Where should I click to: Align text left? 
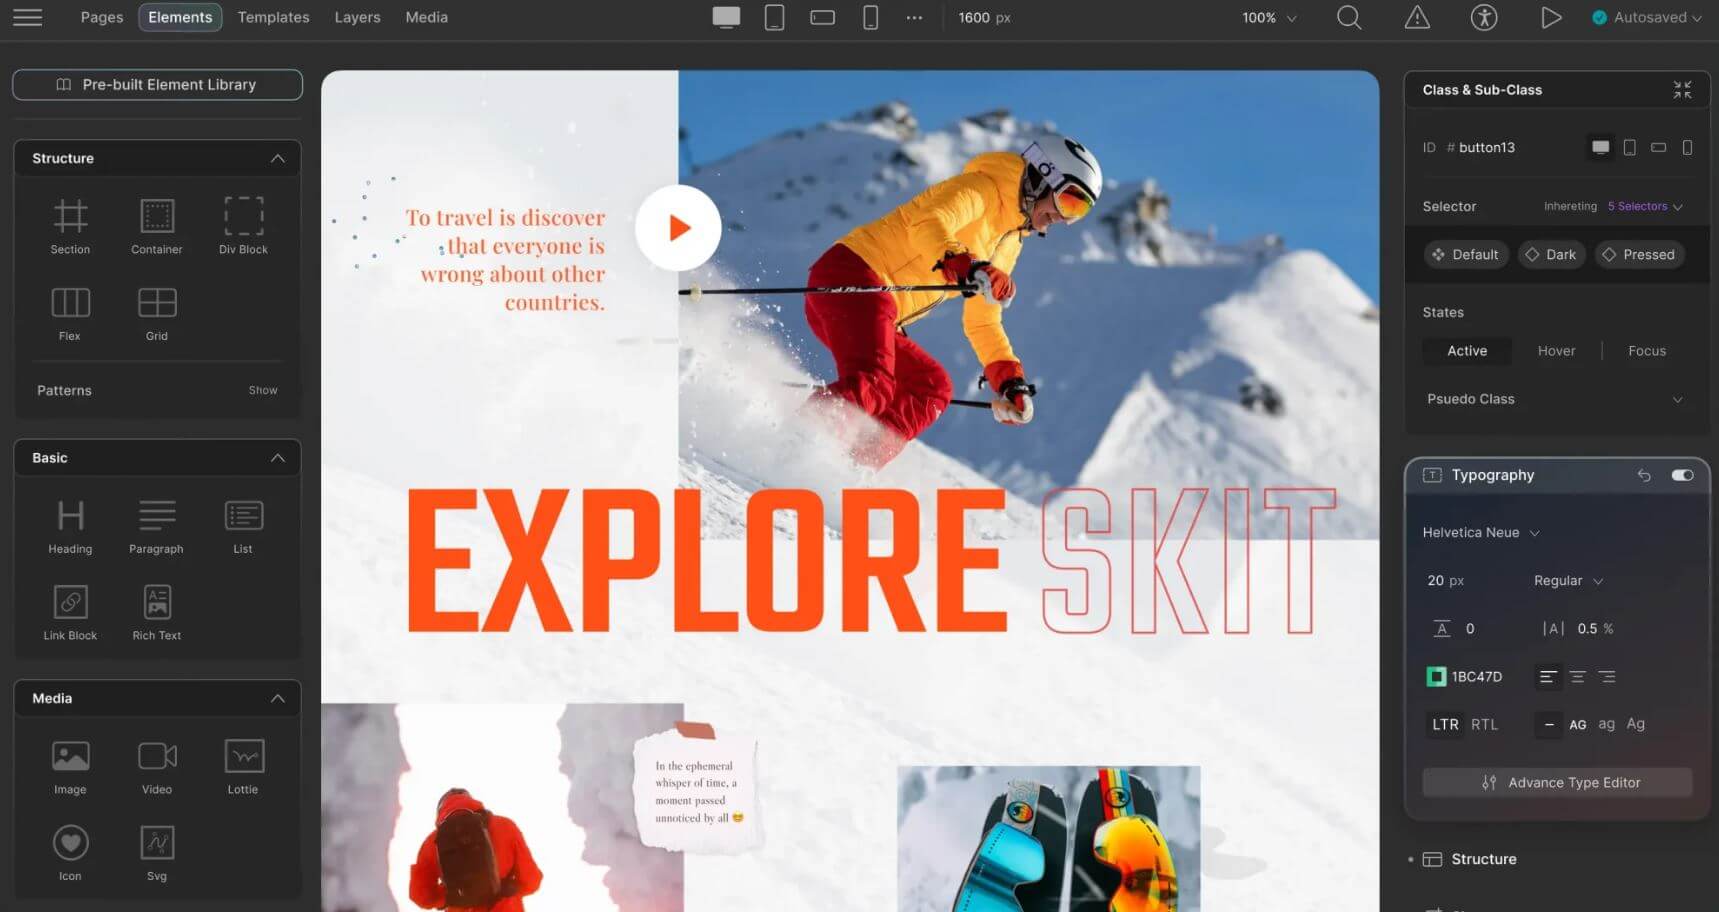click(x=1547, y=677)
